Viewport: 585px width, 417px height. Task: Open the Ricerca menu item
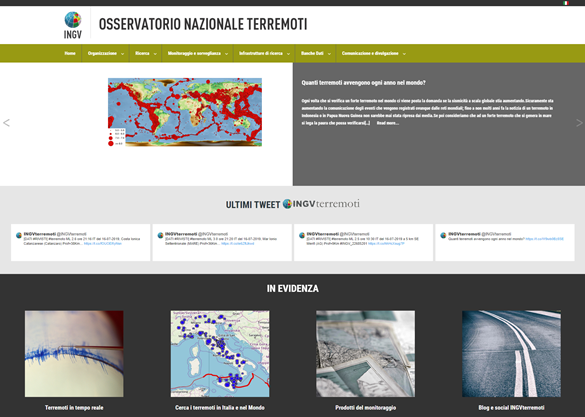tap(146, 53)
